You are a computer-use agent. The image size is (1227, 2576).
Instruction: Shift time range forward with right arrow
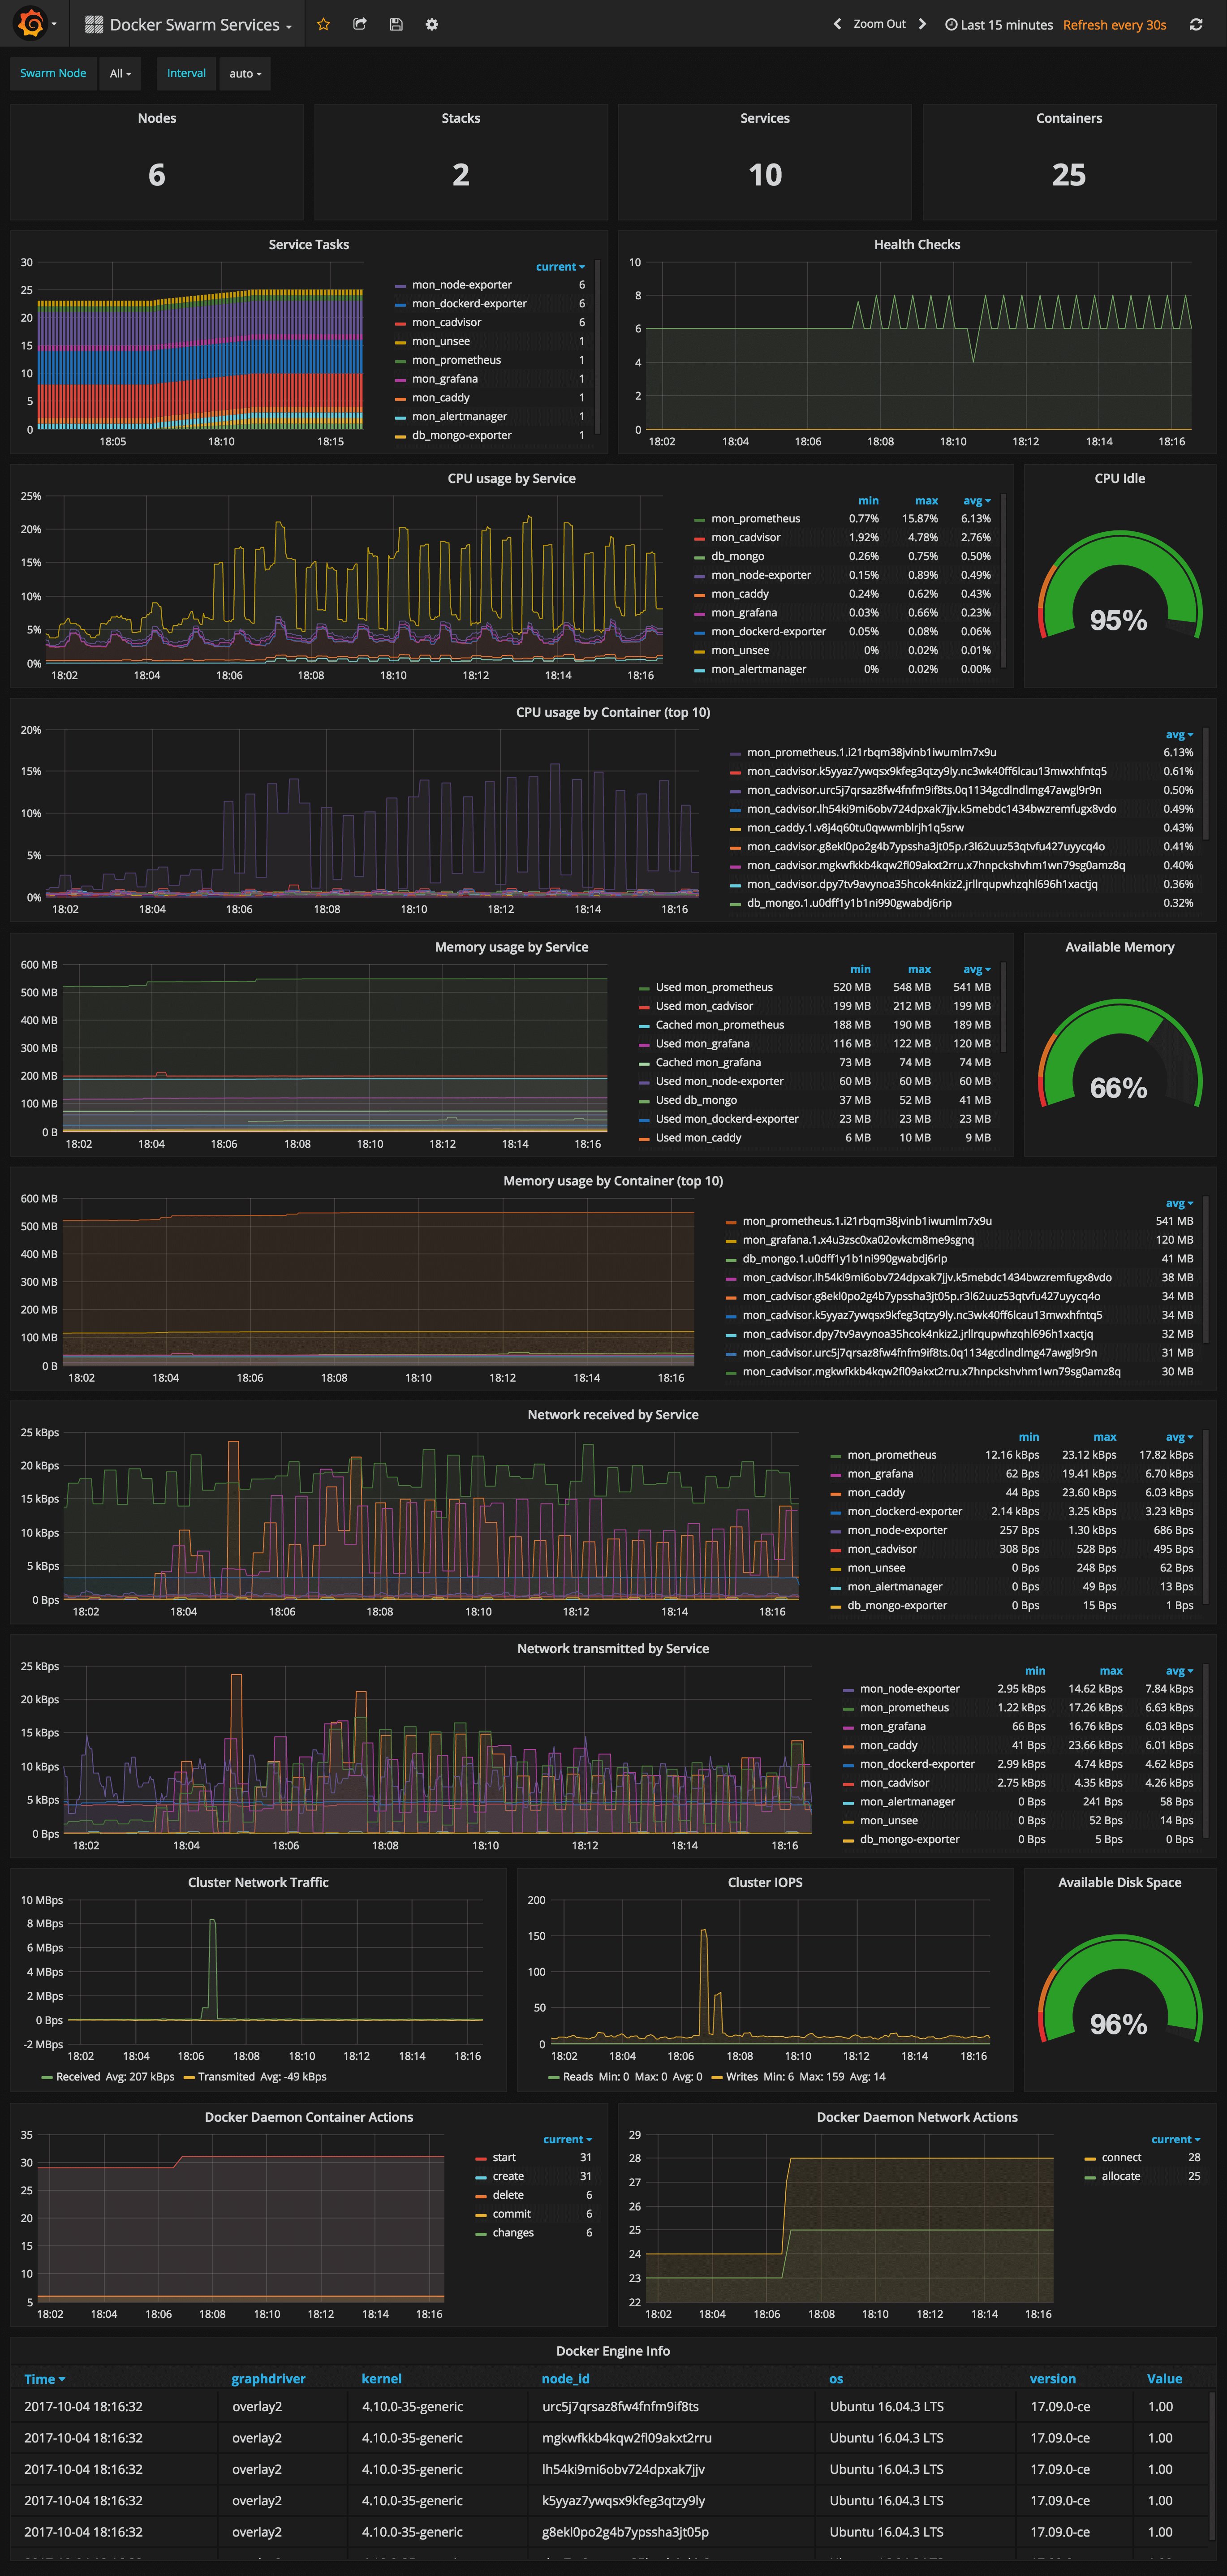[x=922, y=25]
